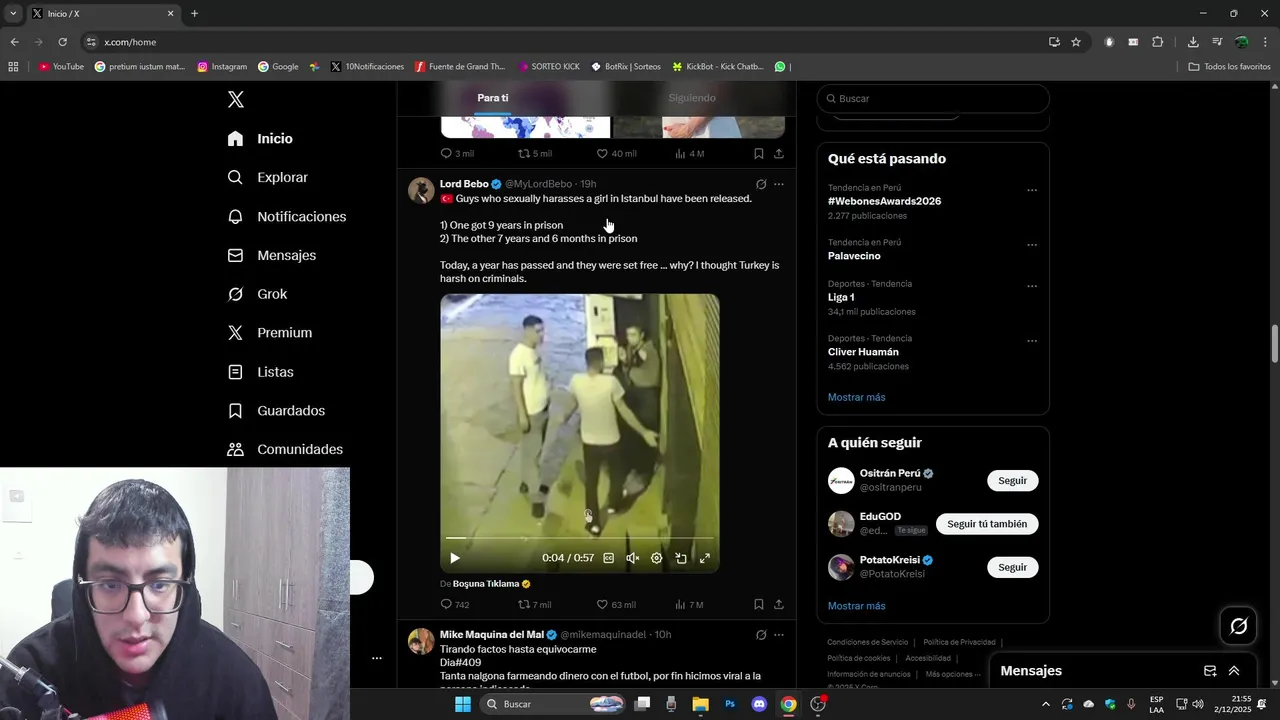This screenshot has width=1280, height=720.
Task: Open Chrome extensions puzzle icon
Action: (x=1157, y=42)
